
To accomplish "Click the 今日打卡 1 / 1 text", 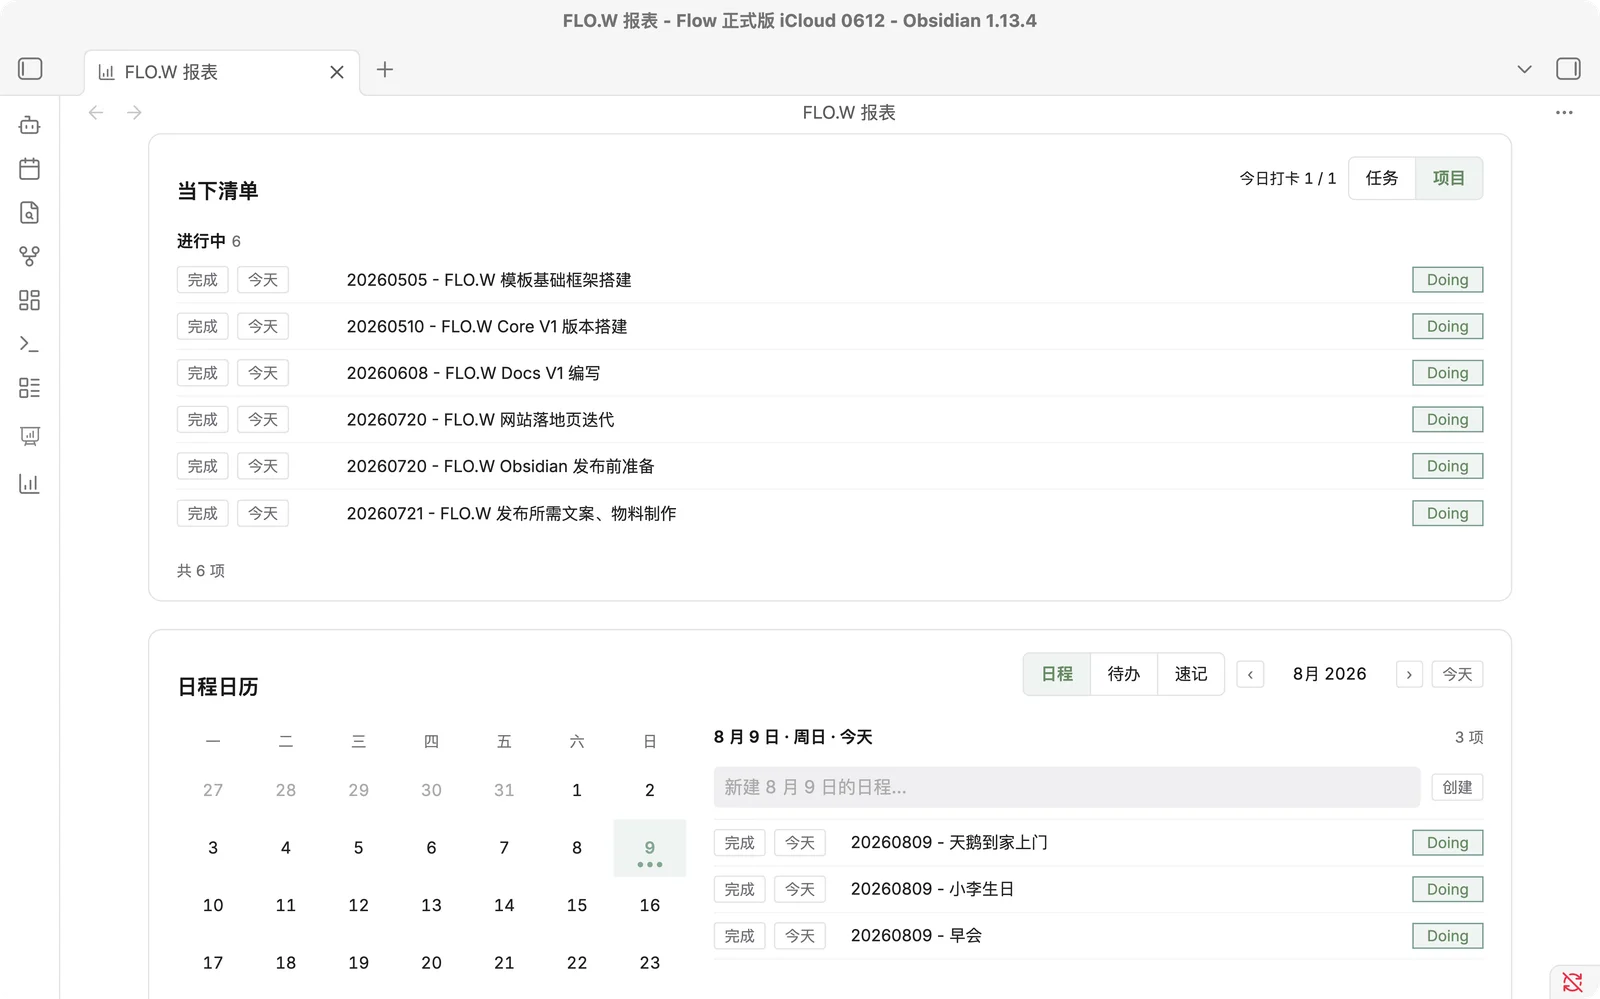I will tap(1288, 178).
